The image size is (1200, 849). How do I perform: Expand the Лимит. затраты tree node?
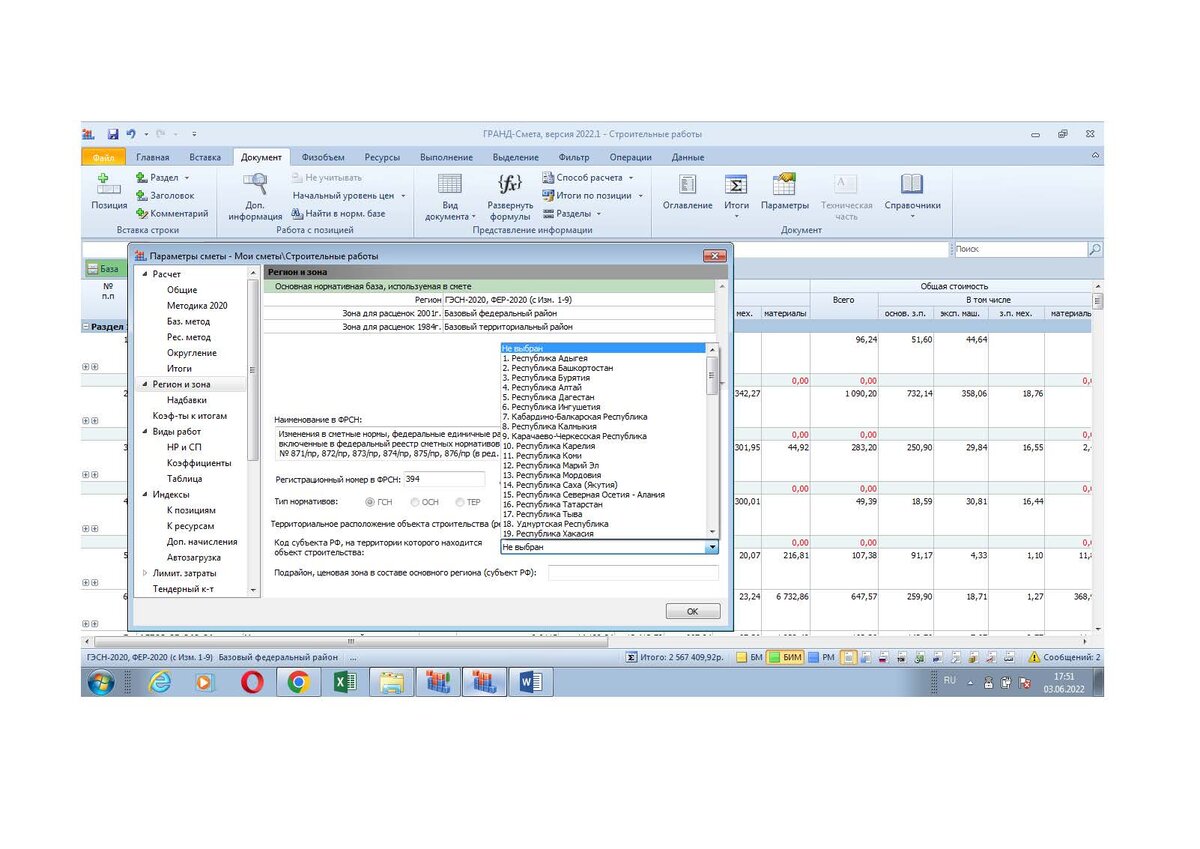pyautogui.click(x=144, y=574)
